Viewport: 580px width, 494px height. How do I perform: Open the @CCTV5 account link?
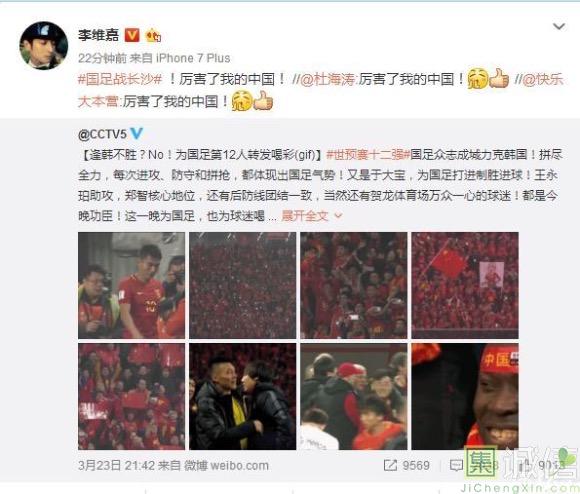point(102,134)
